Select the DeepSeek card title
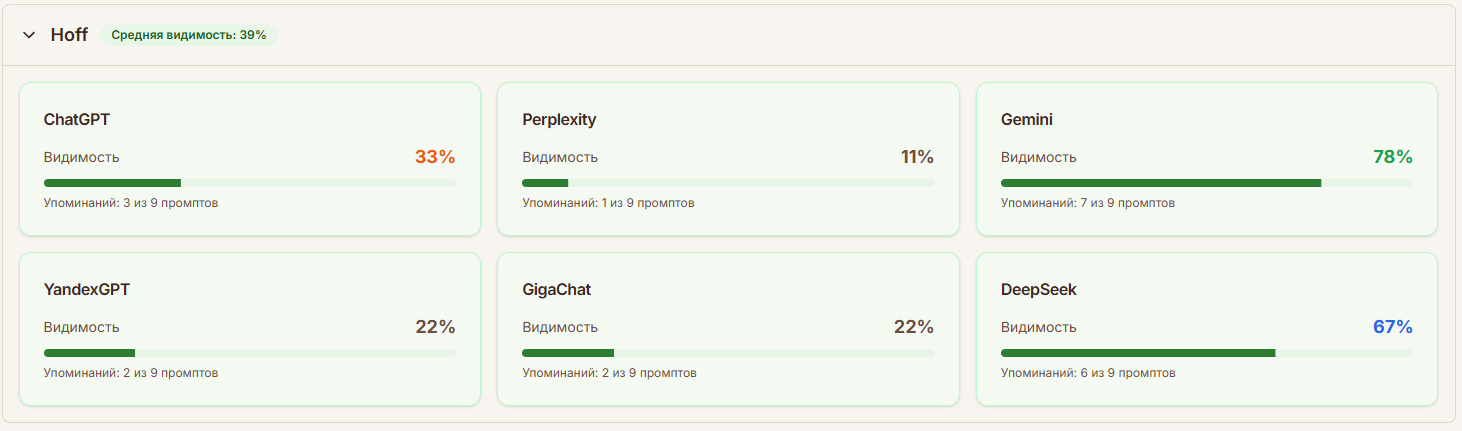Viewport: 1462px width, 431px height. coord(1038,290)
